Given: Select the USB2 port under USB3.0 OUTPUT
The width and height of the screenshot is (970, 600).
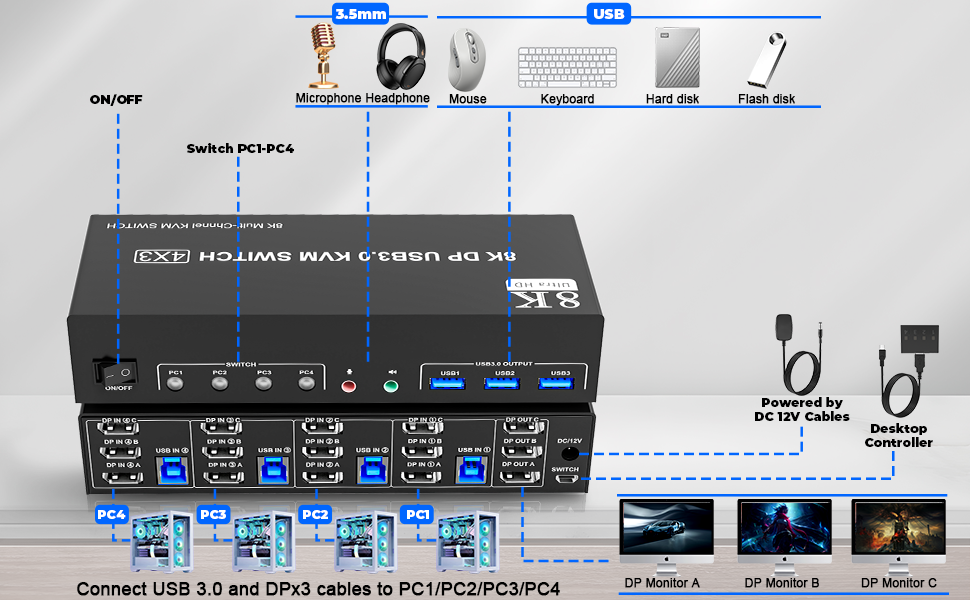Looking at the screenshot, I should (500, 383).
